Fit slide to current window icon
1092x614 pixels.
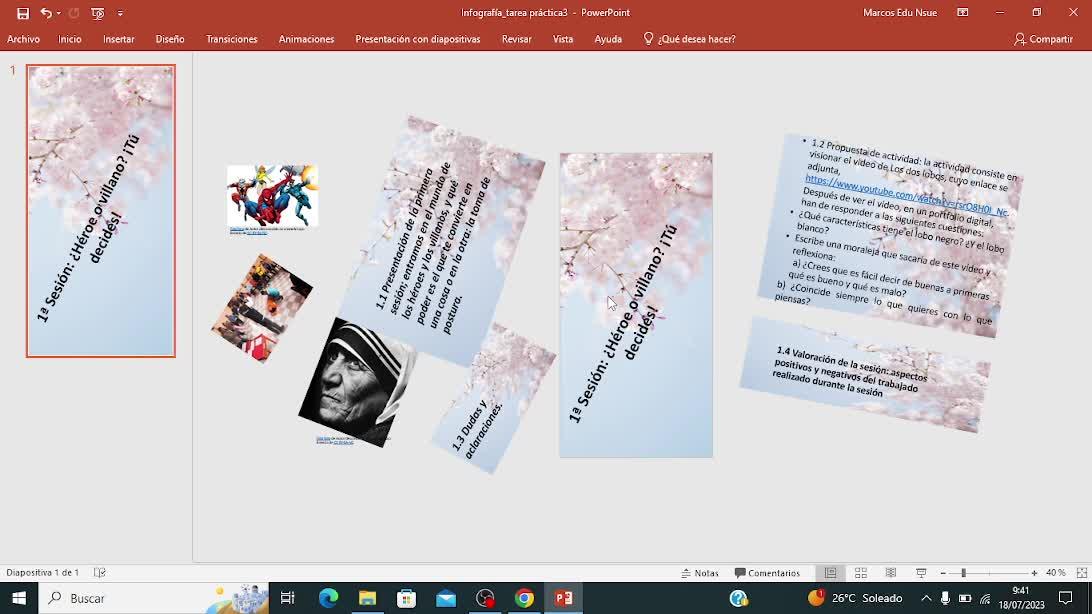[x=1081, y=573]
